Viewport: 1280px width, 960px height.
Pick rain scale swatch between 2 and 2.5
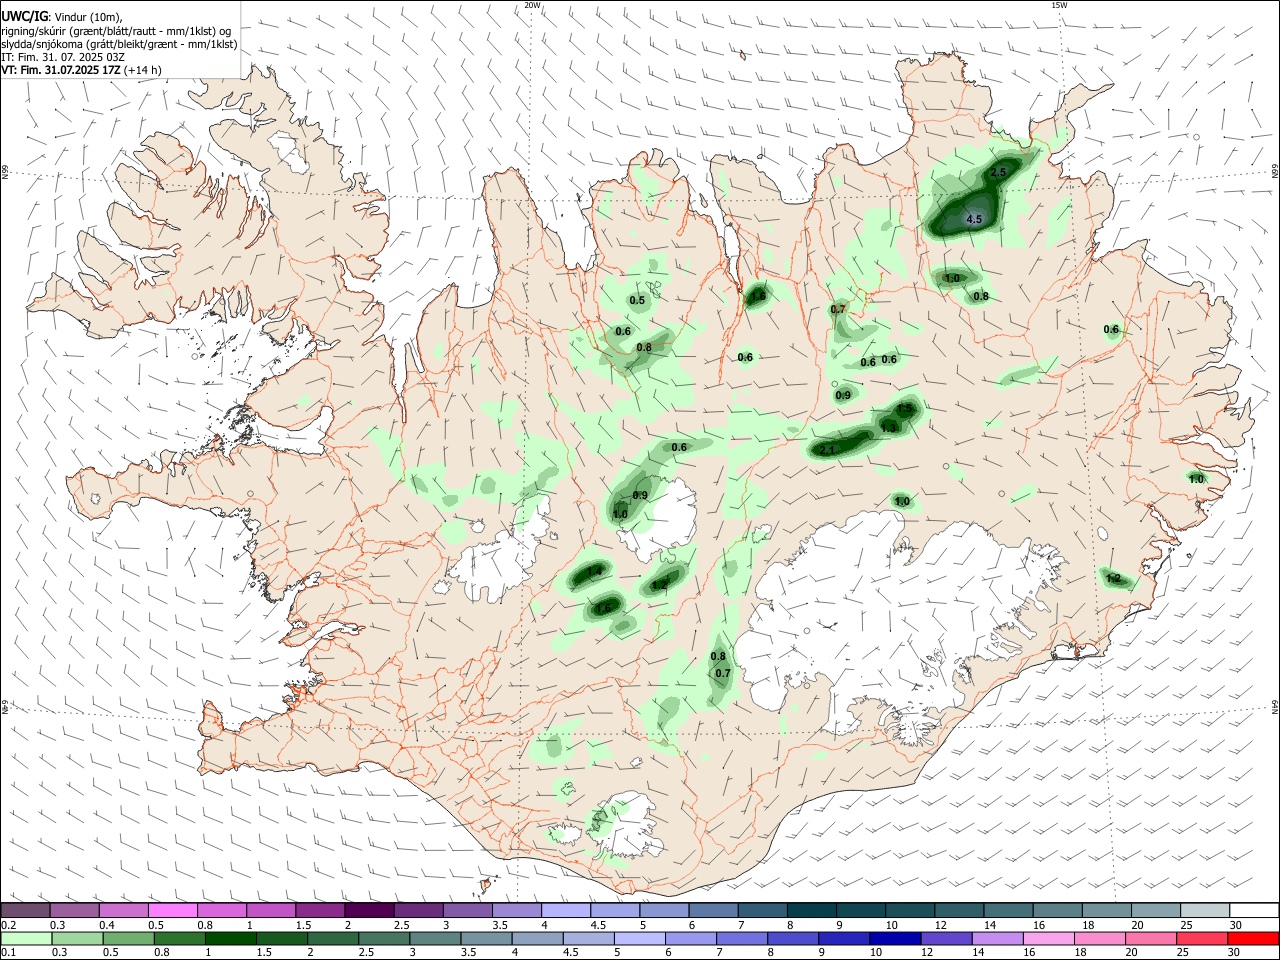(x=332, y=938)
